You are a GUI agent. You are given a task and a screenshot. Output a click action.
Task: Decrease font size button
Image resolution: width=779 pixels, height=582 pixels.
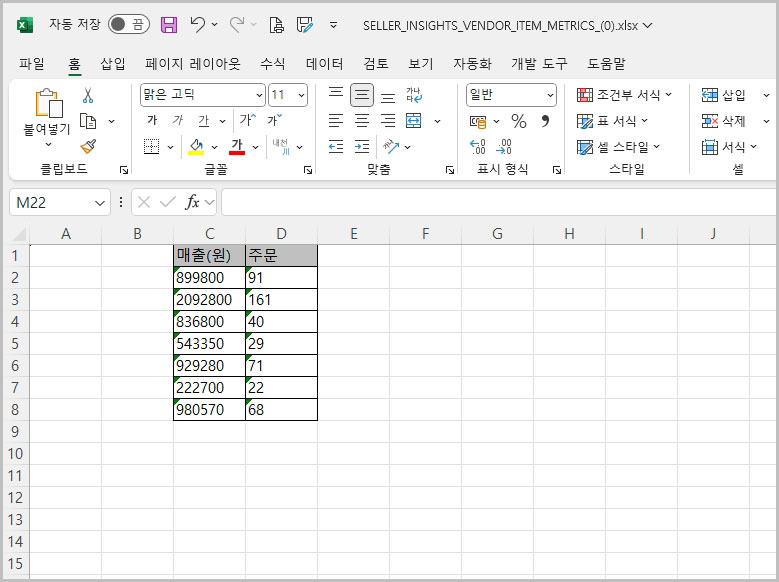275,120
